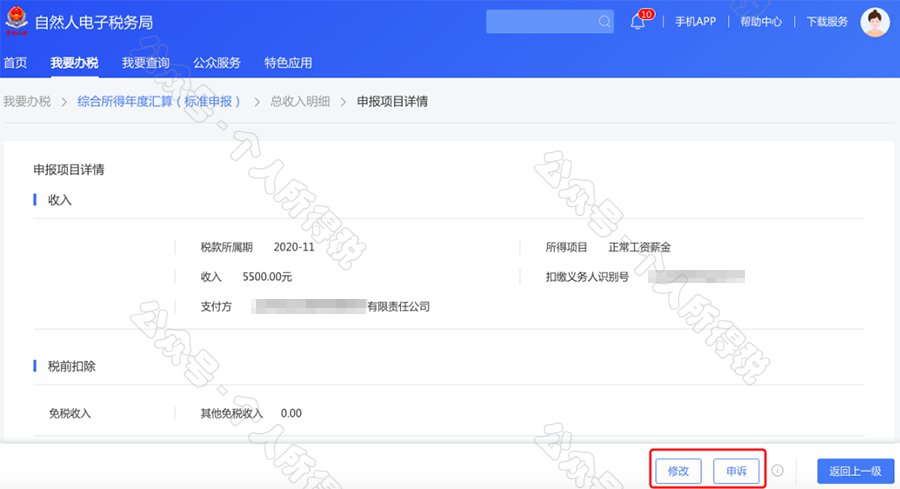Open the 帮助中心 link
Screen dimensions: 900x489
pos(761,22)
